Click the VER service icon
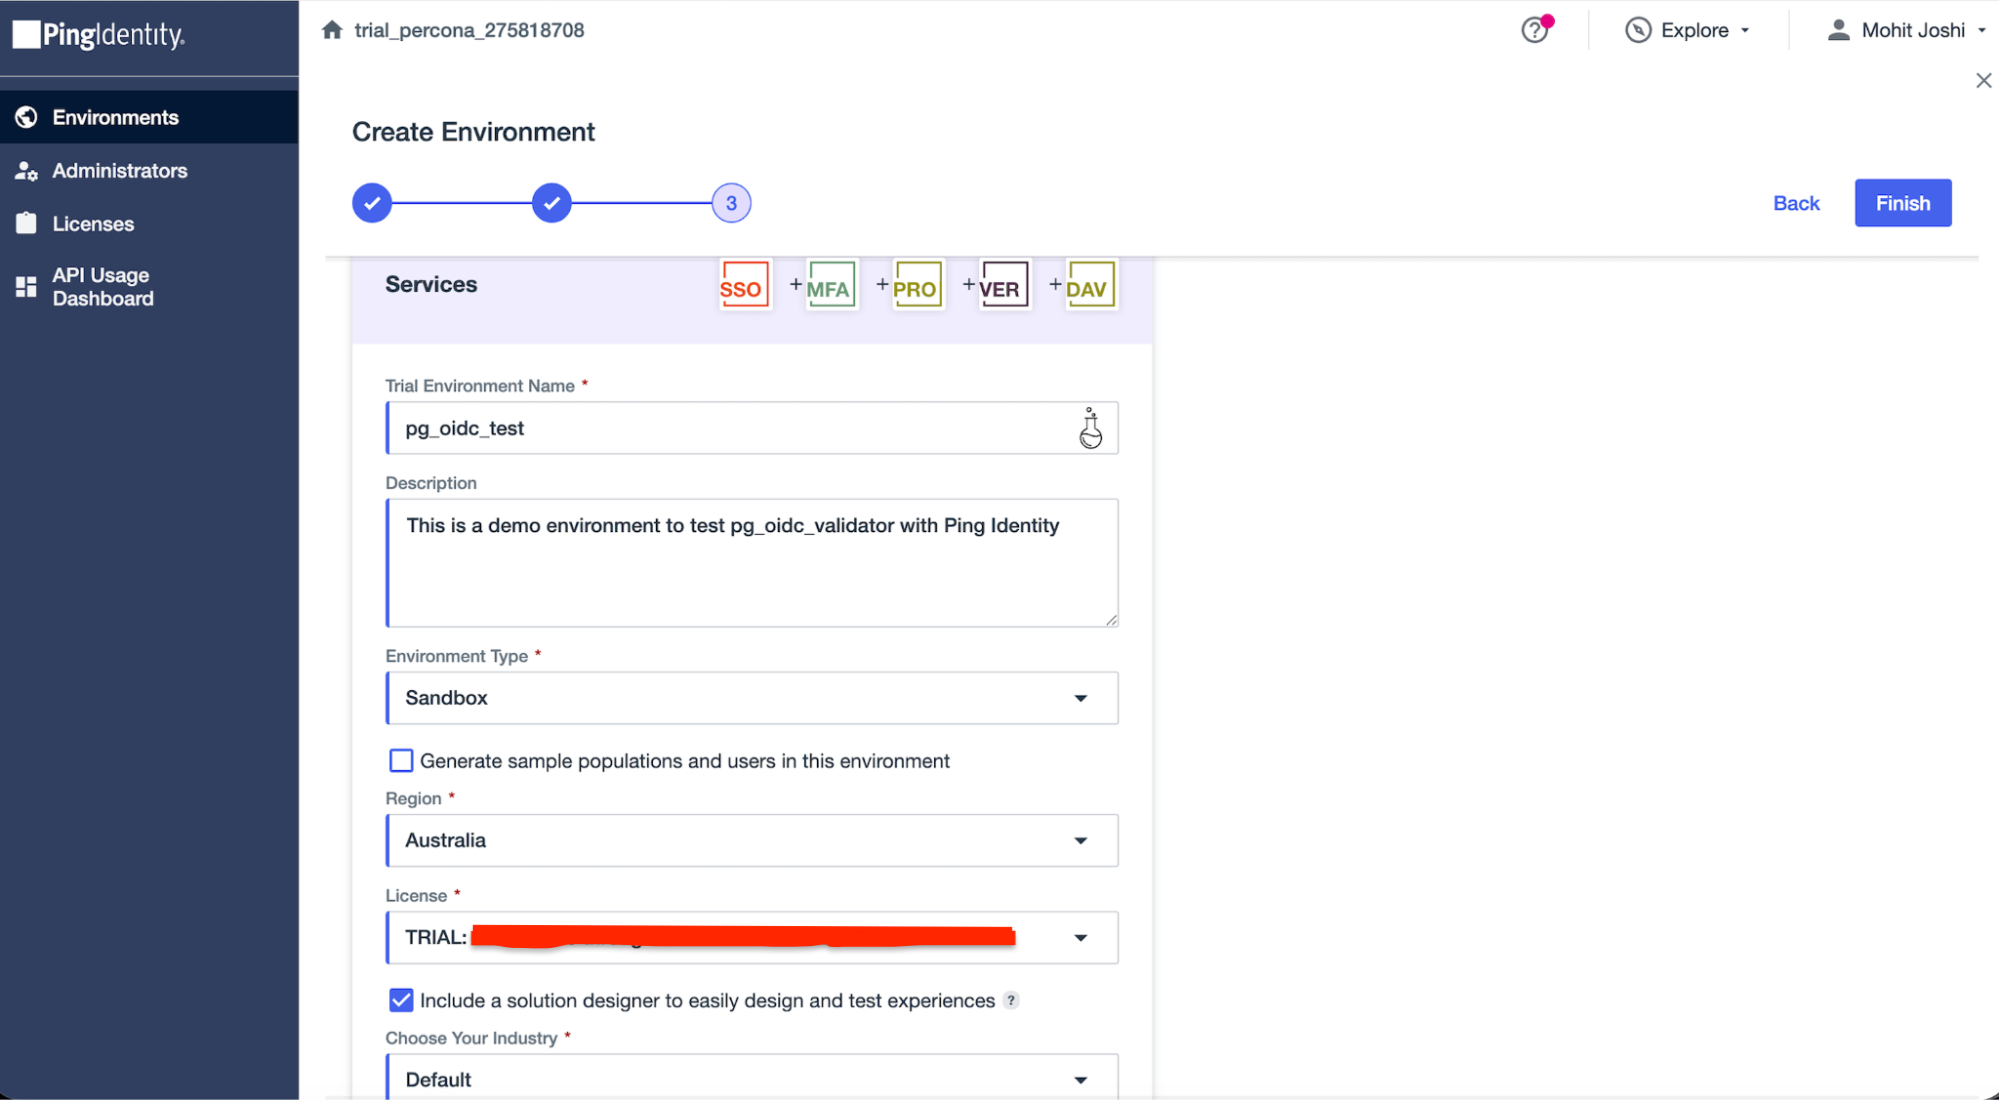 1003,286
